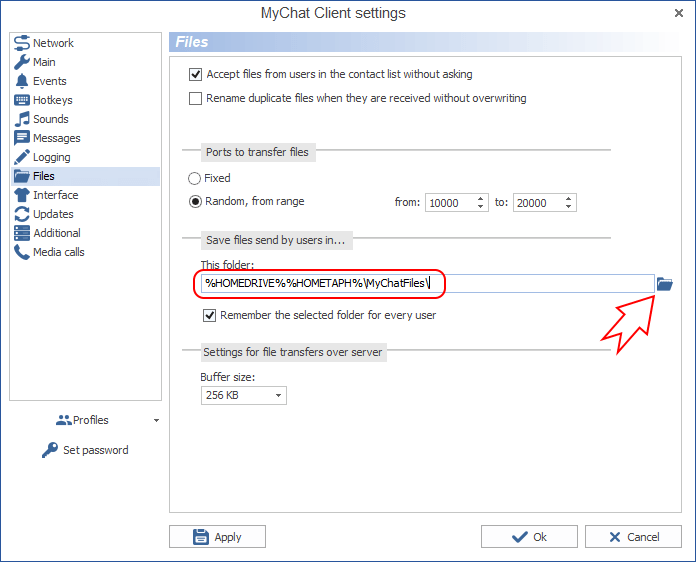The width and height of the screenshot is (696, 562).
Task: Go to Main settings section
Action: point(85,62)
